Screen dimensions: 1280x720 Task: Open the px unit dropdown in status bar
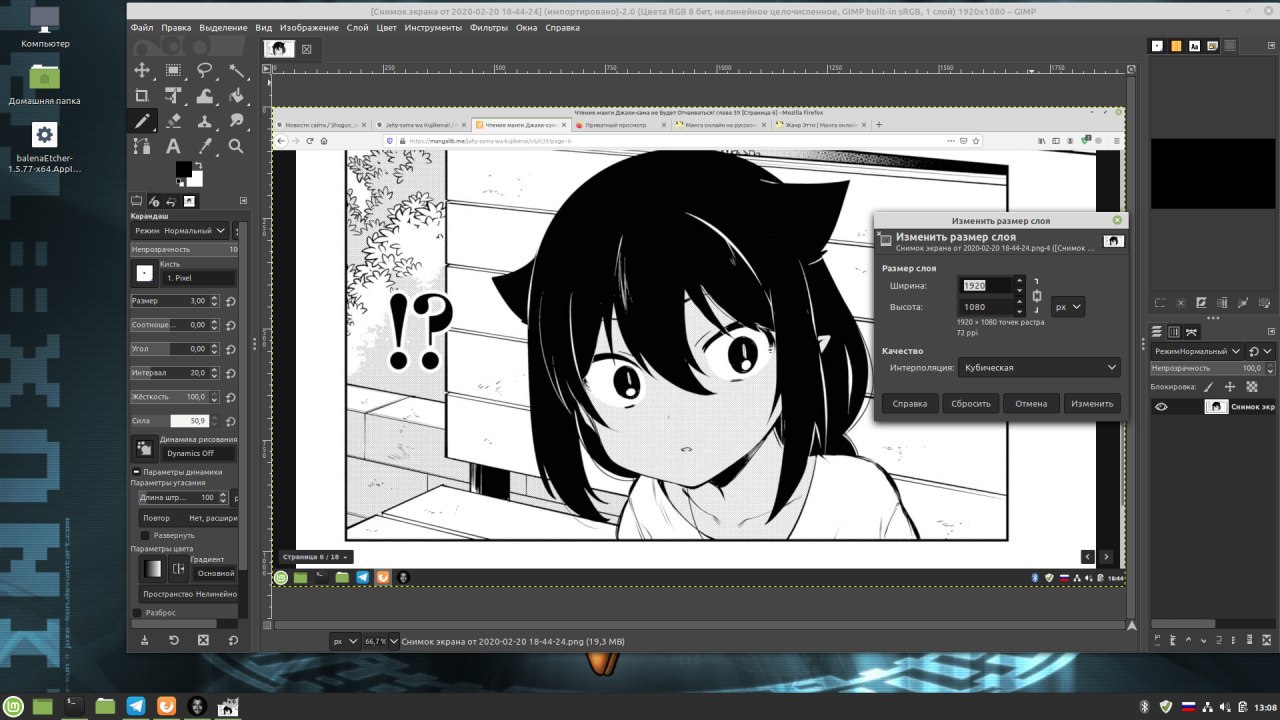[344, 641]
